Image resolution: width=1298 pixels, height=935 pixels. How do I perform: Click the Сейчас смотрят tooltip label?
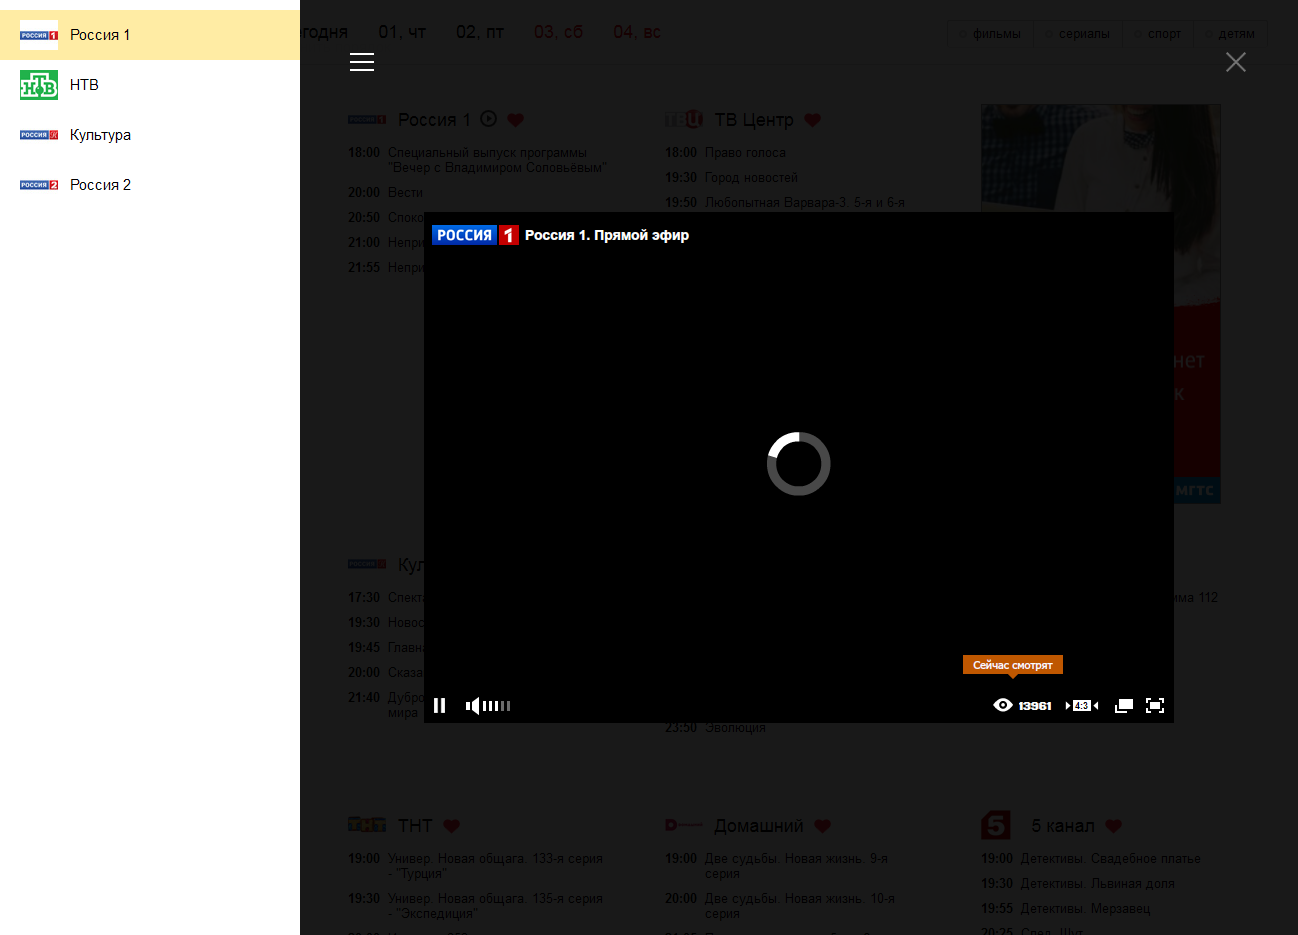click(x=1013, y=664)
